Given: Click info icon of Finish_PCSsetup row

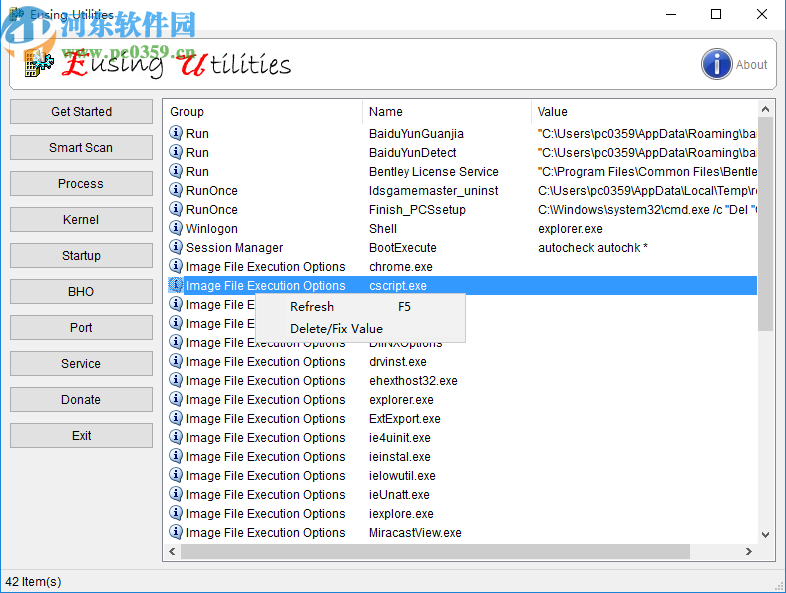Looking at the screenshot, I should point(175,209).
